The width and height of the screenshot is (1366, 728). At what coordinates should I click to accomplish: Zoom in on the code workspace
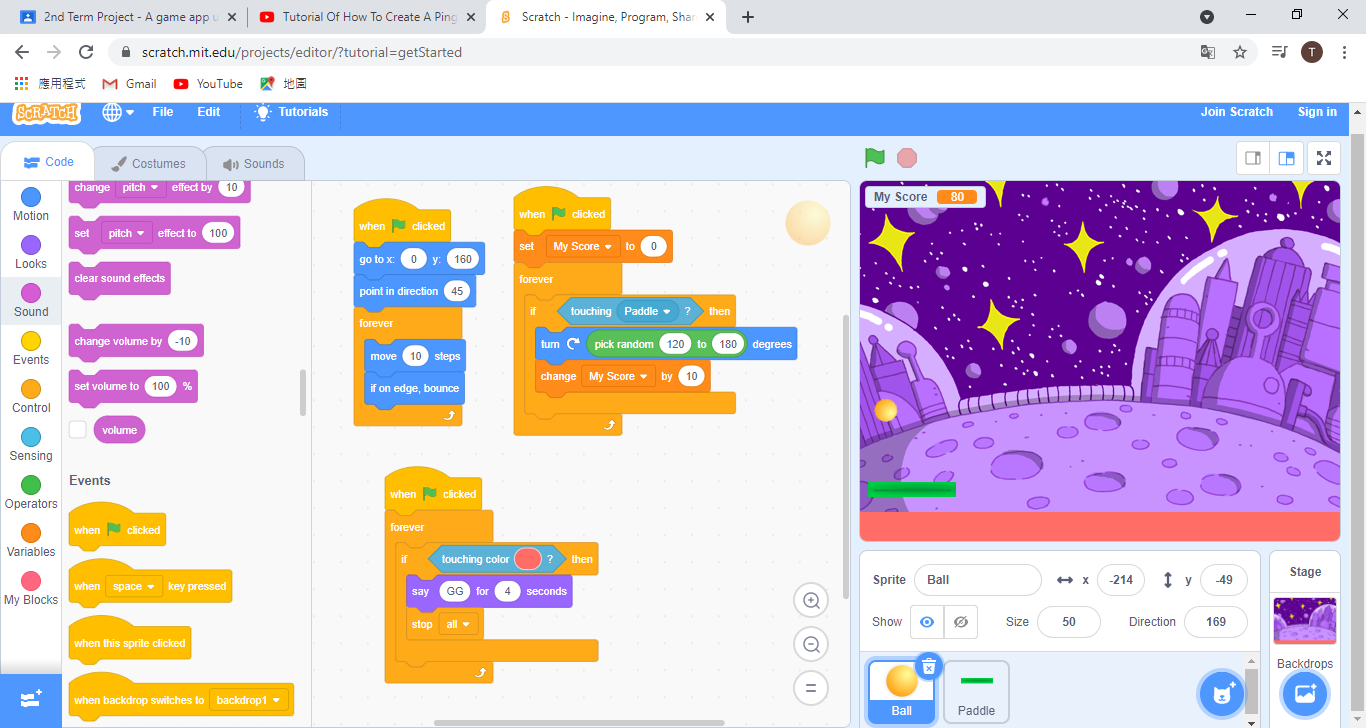[x=811, y=601]
